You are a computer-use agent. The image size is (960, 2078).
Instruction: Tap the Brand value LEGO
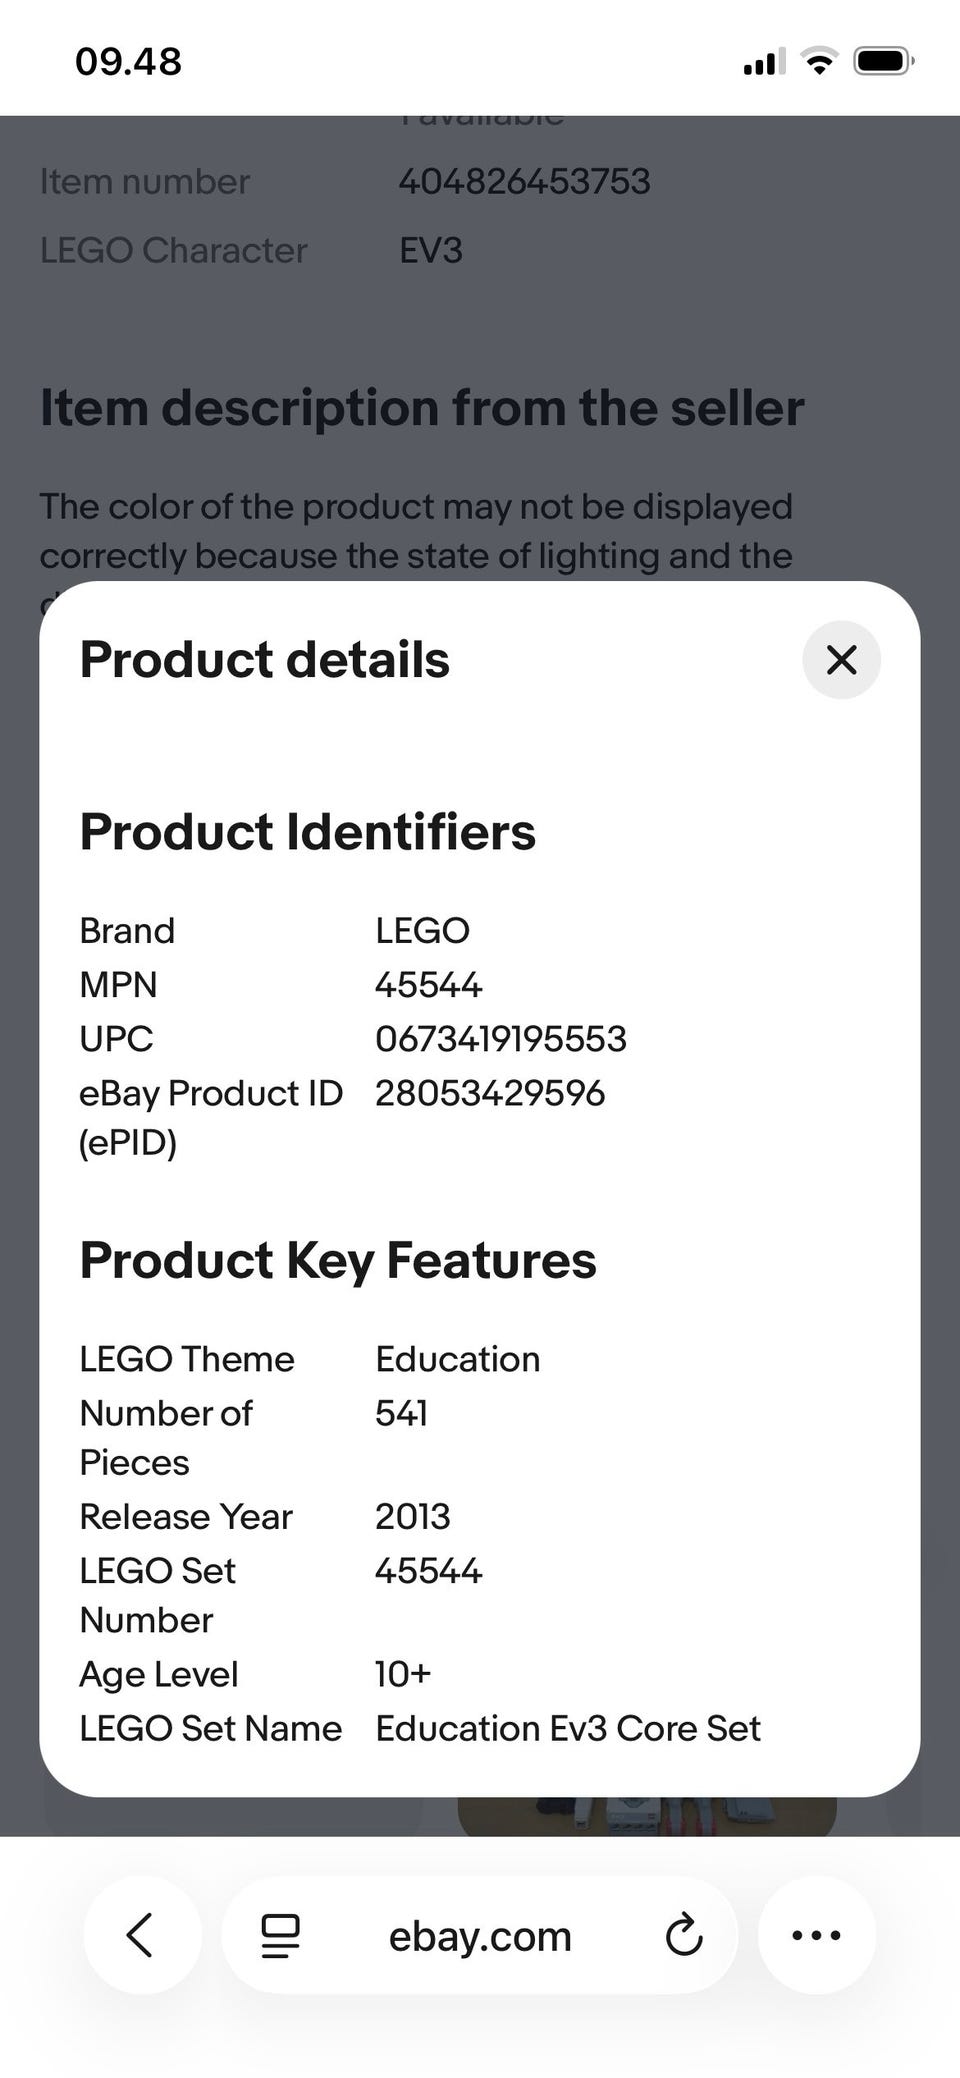[x=422, y=931]
